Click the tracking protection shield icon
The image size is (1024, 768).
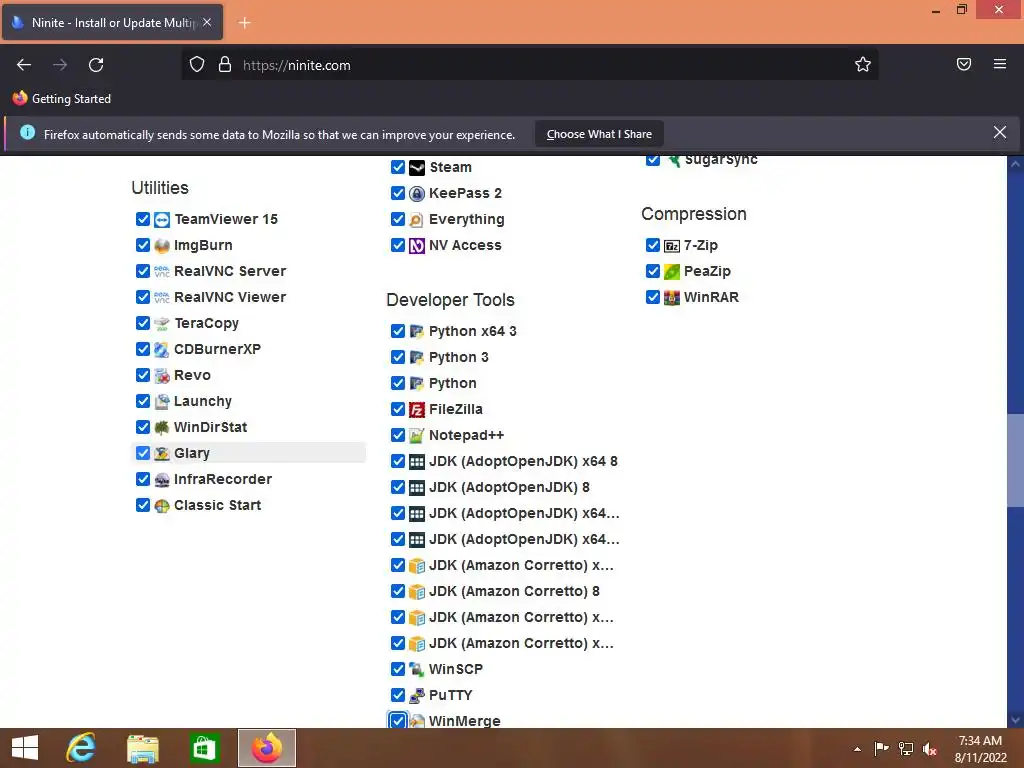pyautogui.click(x=197, y=65)
